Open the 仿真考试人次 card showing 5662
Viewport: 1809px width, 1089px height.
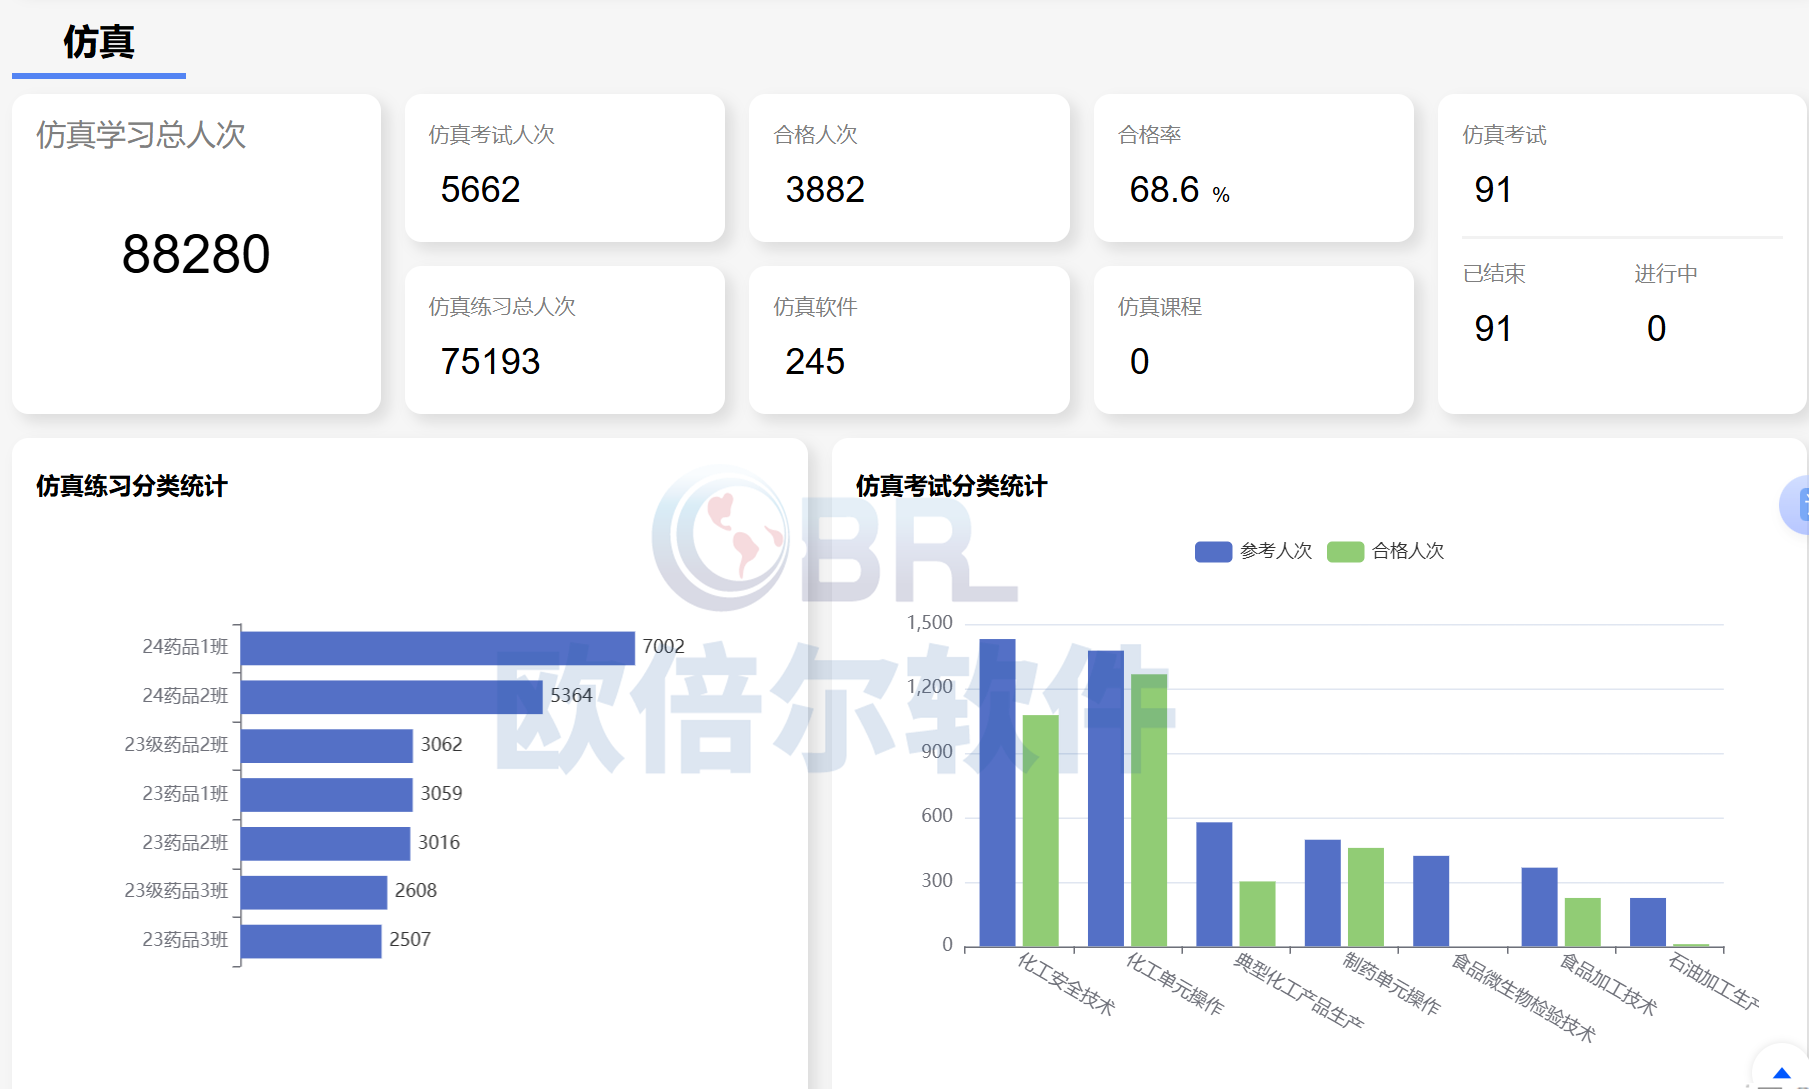(564, 168)
